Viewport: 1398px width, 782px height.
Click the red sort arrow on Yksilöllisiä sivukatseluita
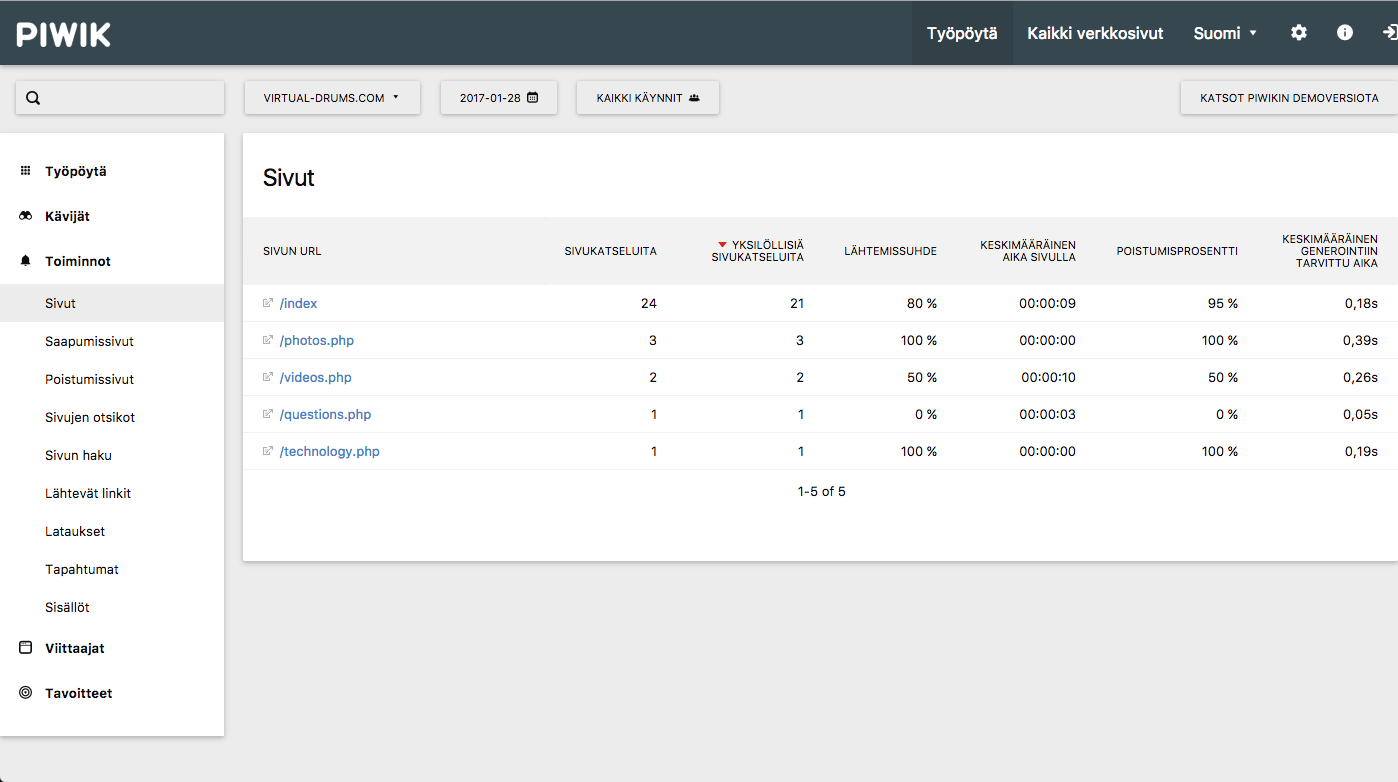[x=722, y=245]
